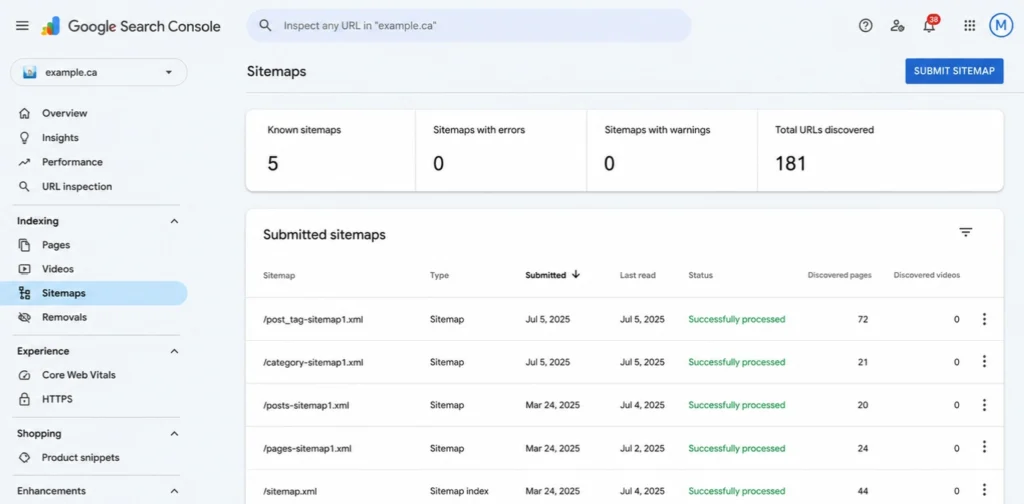Open users and permissions icon
Screen dimensions: 1024x504
[x=897, y=25]
